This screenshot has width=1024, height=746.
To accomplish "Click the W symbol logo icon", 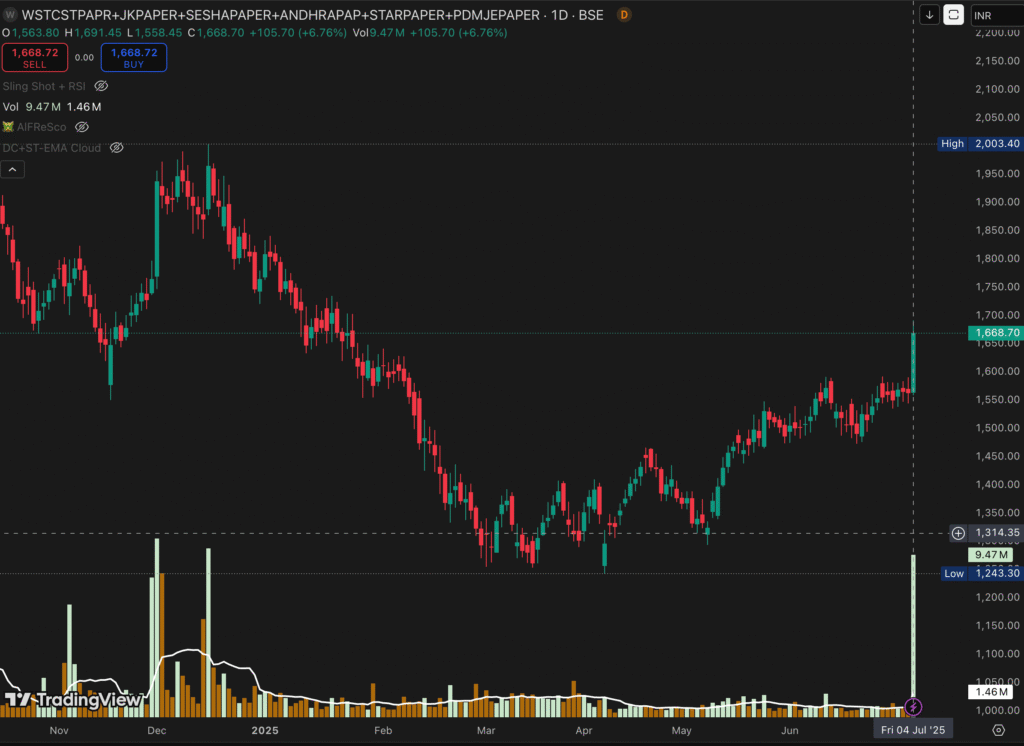I will coord(9,14).
